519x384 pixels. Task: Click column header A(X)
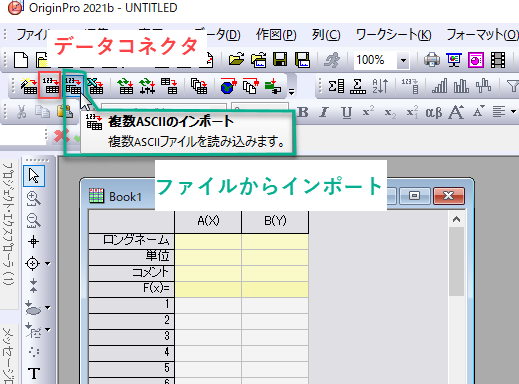208,221
